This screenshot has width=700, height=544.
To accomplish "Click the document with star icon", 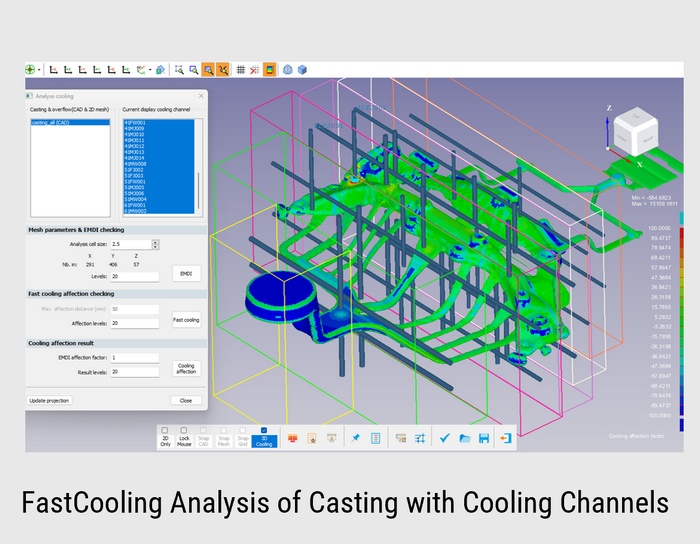I will (x=312, y=438).
